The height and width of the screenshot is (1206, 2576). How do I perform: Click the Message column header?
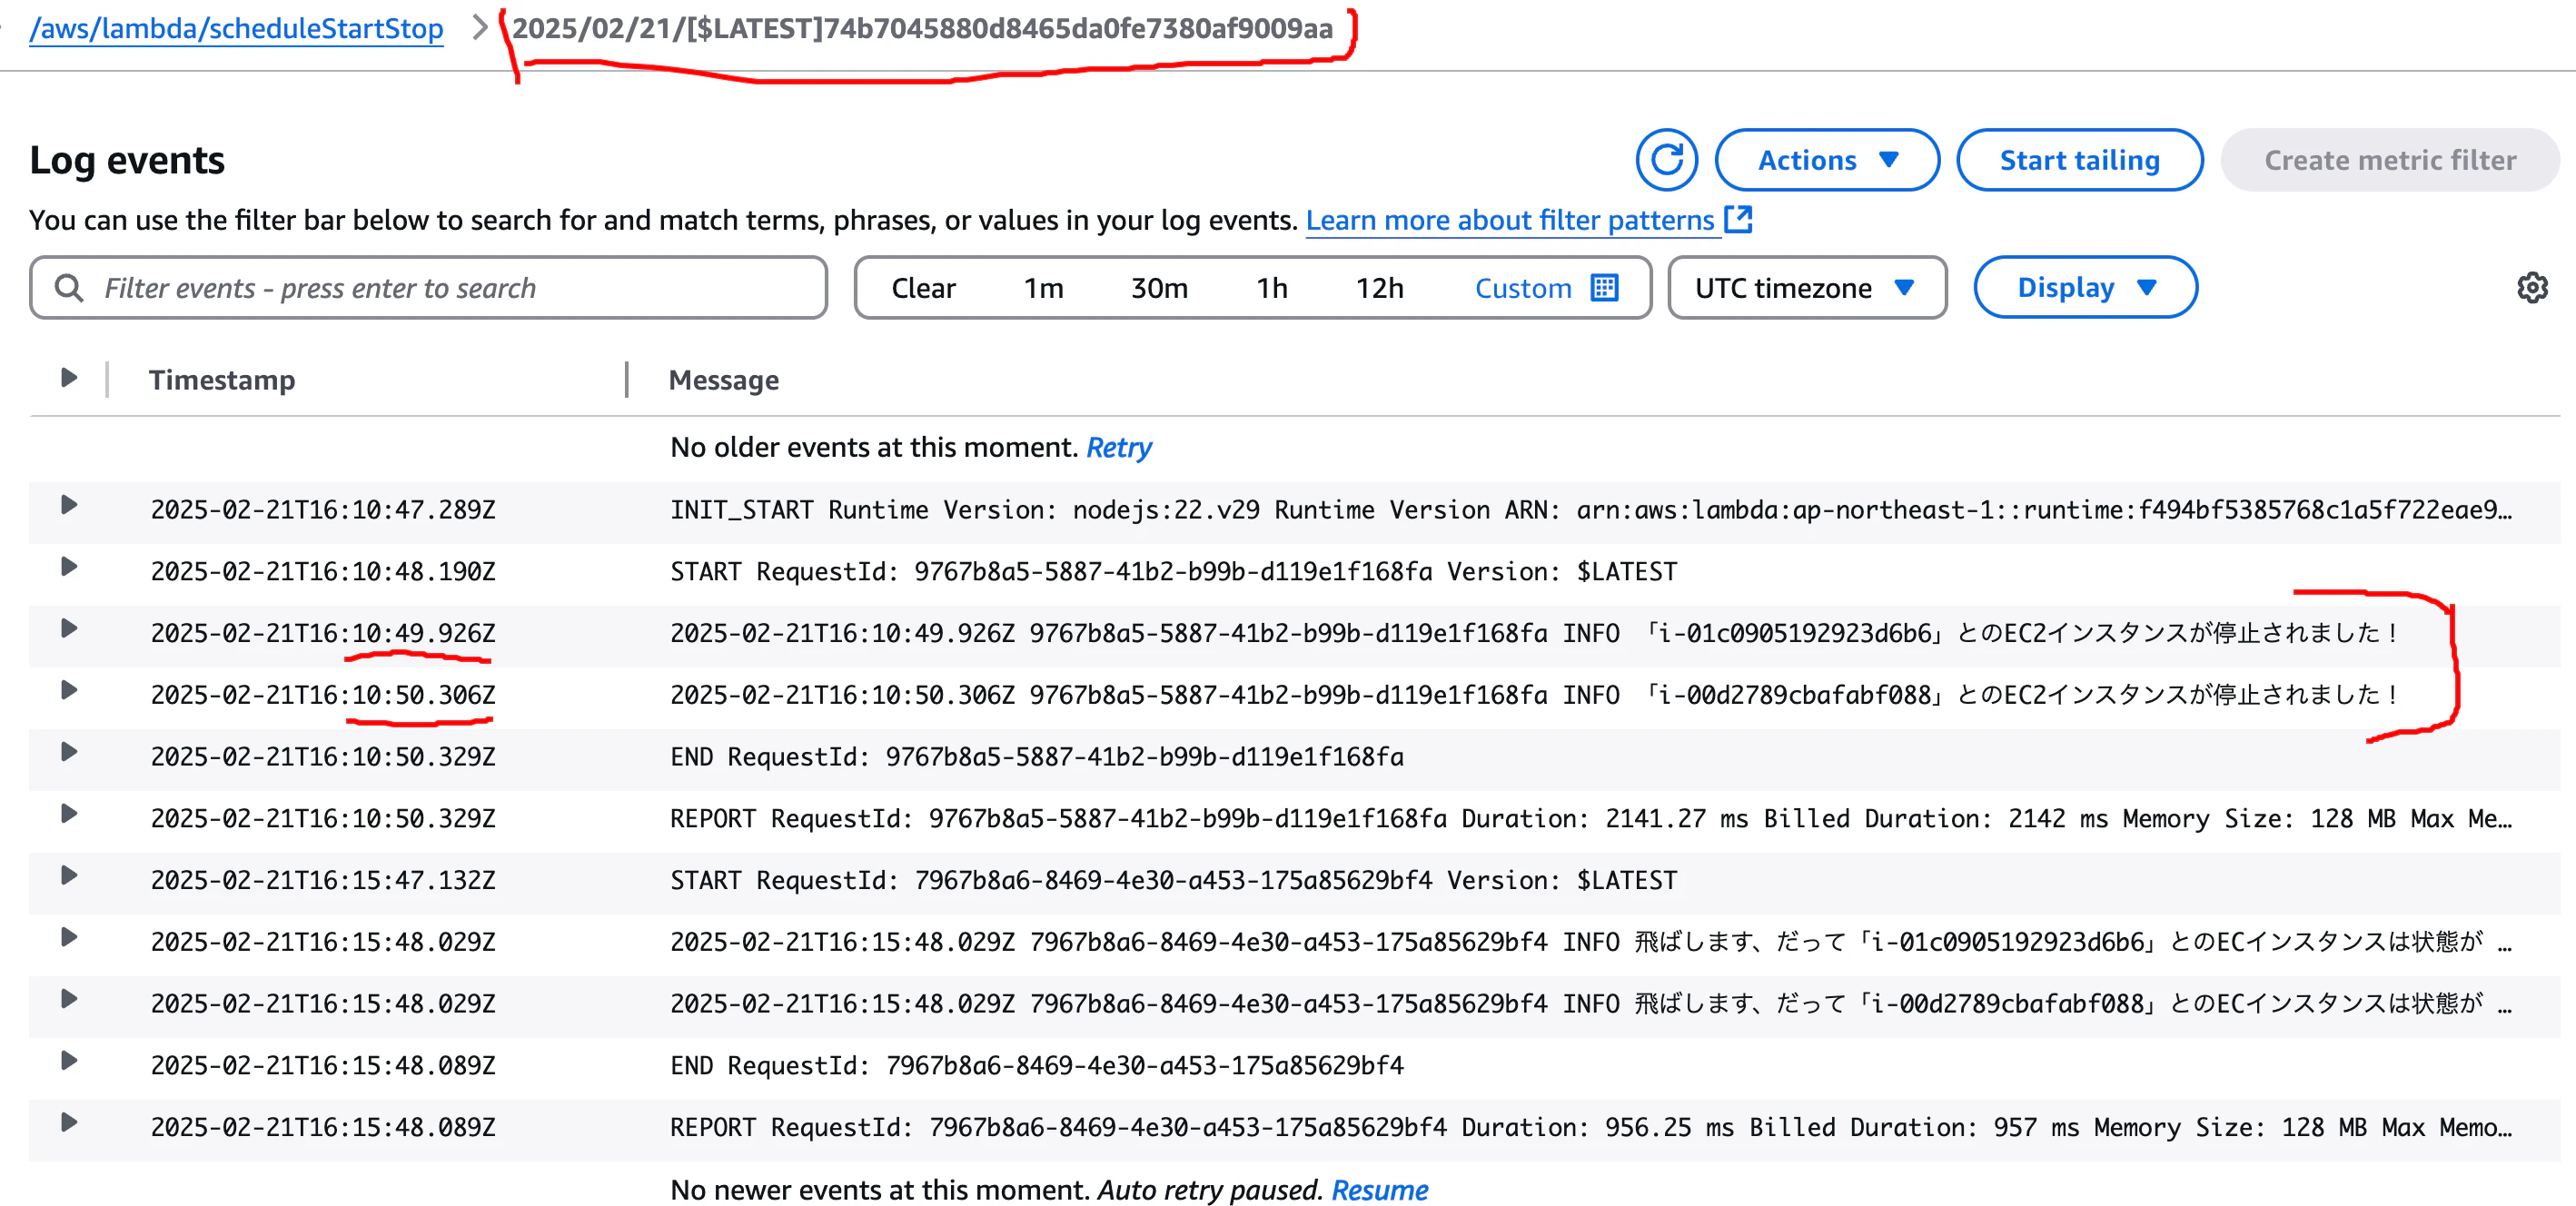point(723,380)
